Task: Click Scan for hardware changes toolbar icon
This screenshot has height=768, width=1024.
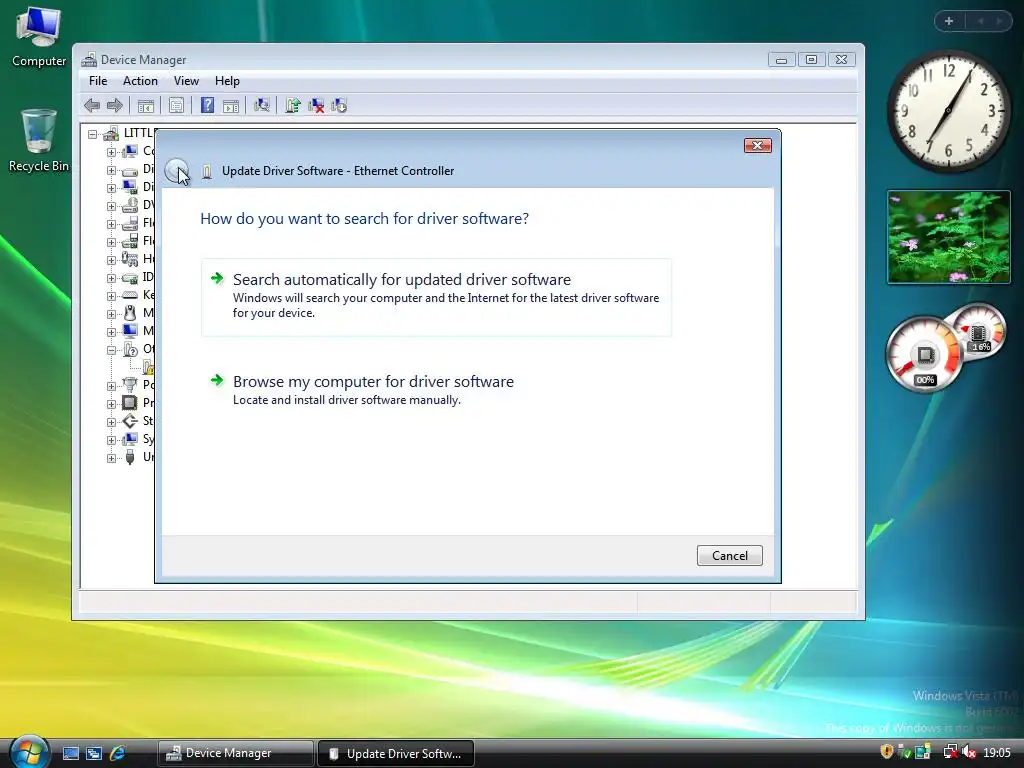Action: pos(262,105)
